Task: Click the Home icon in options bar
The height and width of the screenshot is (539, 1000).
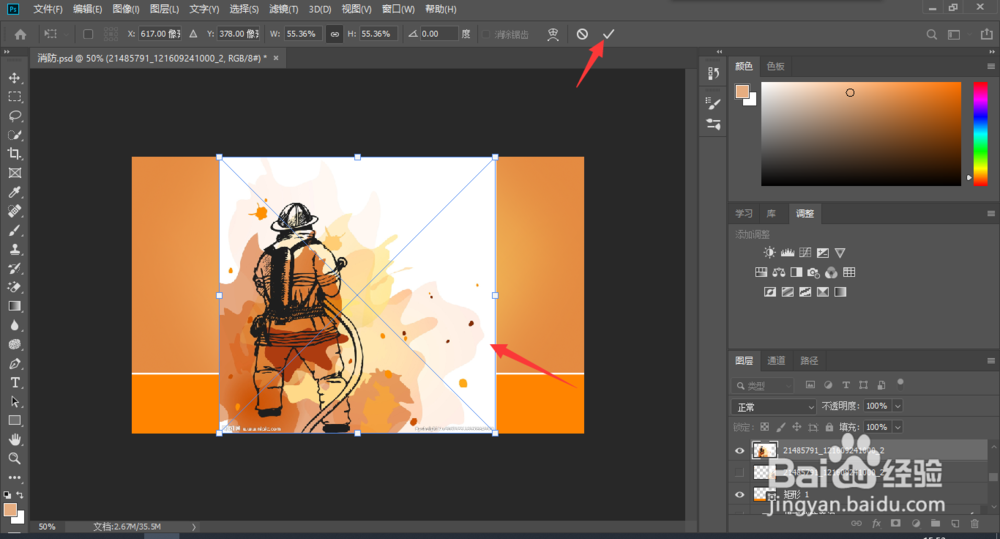Action: pyautogui.click(x=20, y=34)
